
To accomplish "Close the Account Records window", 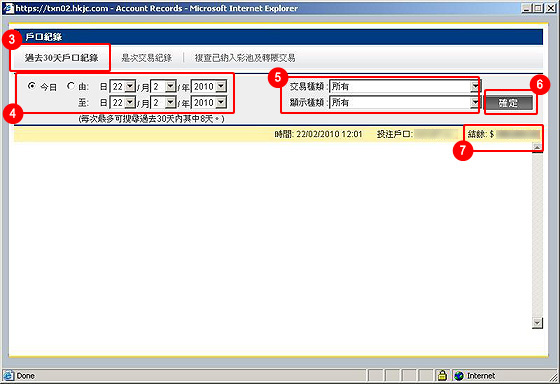I will click(x=551, y=8).
